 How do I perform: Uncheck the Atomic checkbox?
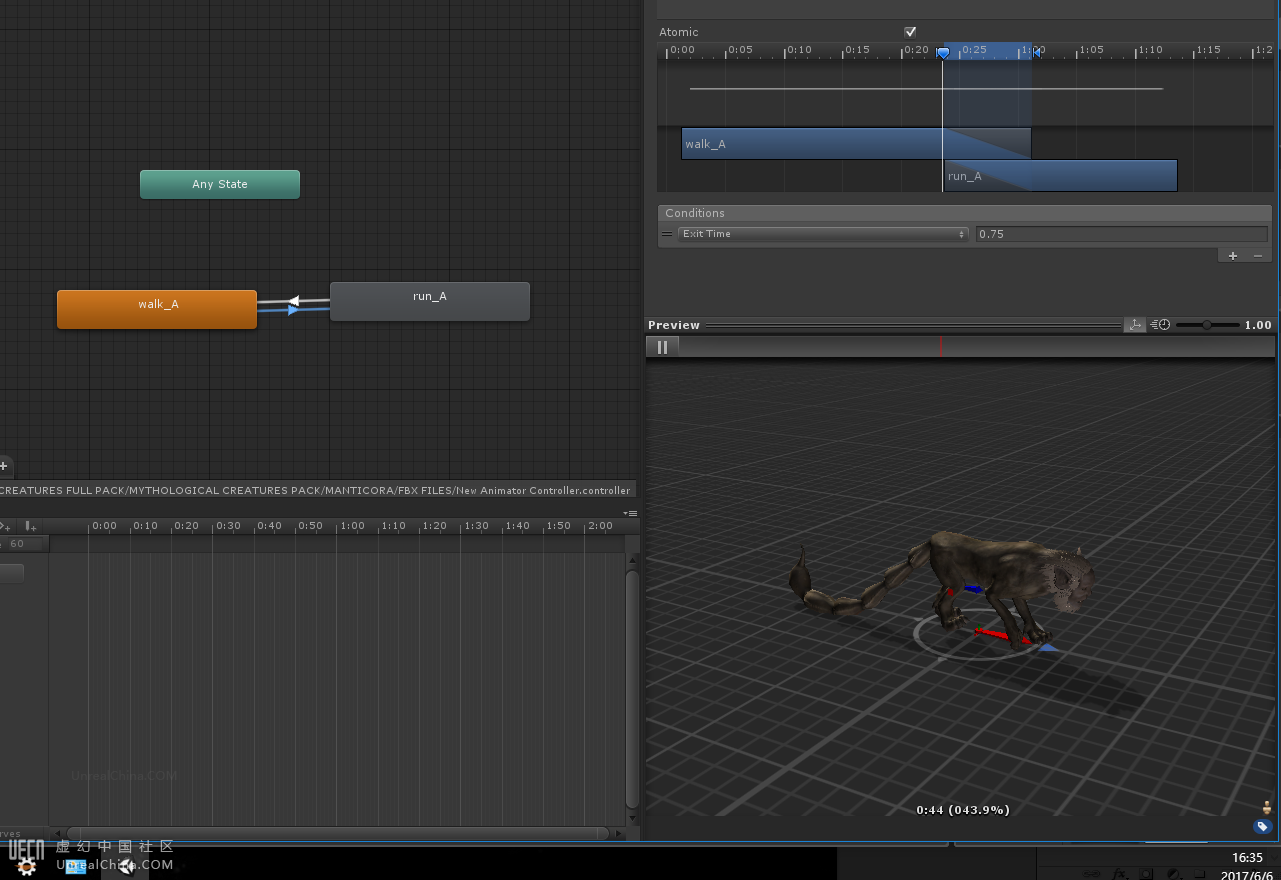[x=910, y=32]
